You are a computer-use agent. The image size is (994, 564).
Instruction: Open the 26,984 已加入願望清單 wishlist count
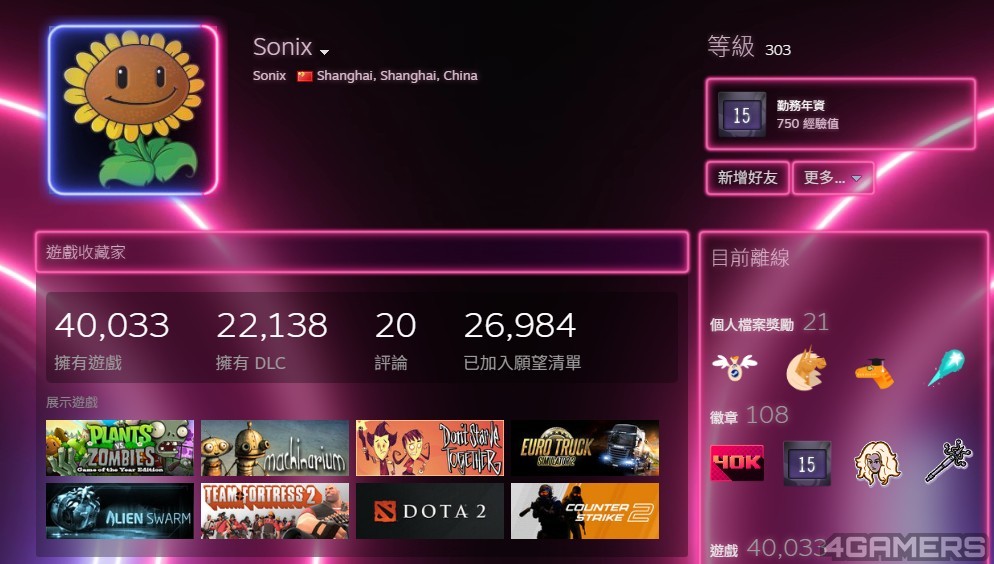click(522, 340)
